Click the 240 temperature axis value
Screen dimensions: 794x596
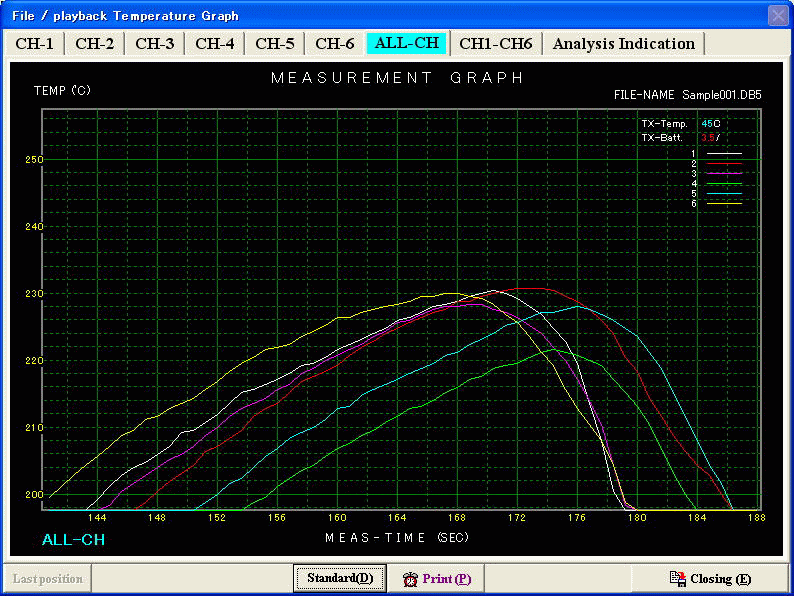point(34,227)
